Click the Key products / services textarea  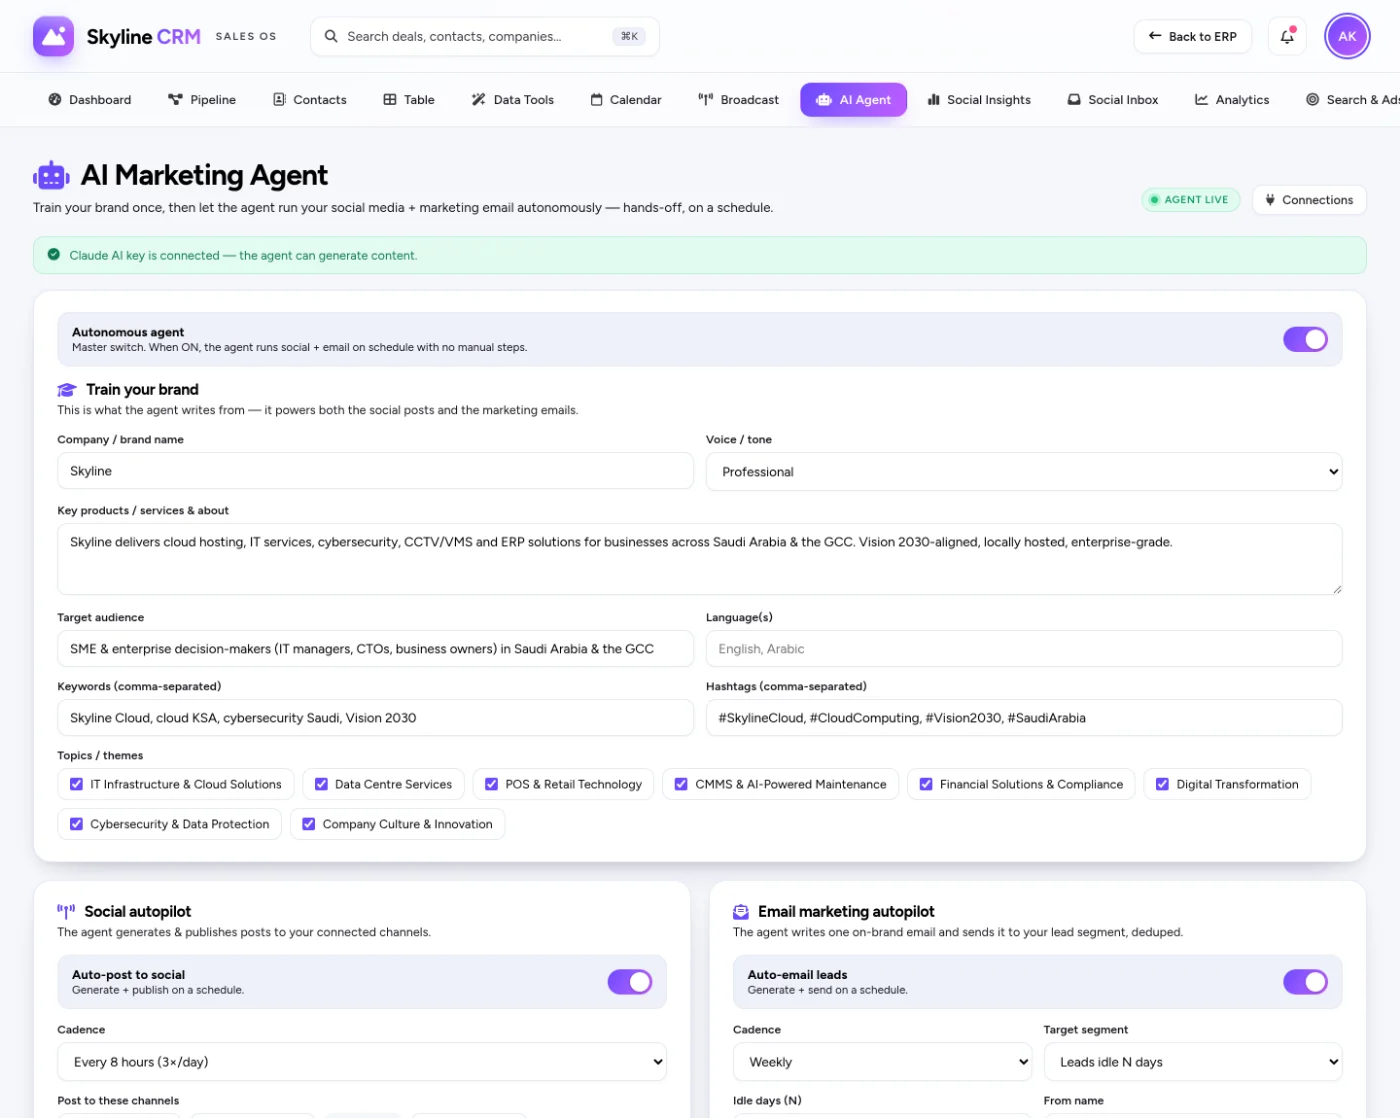[x=700, y=559]
